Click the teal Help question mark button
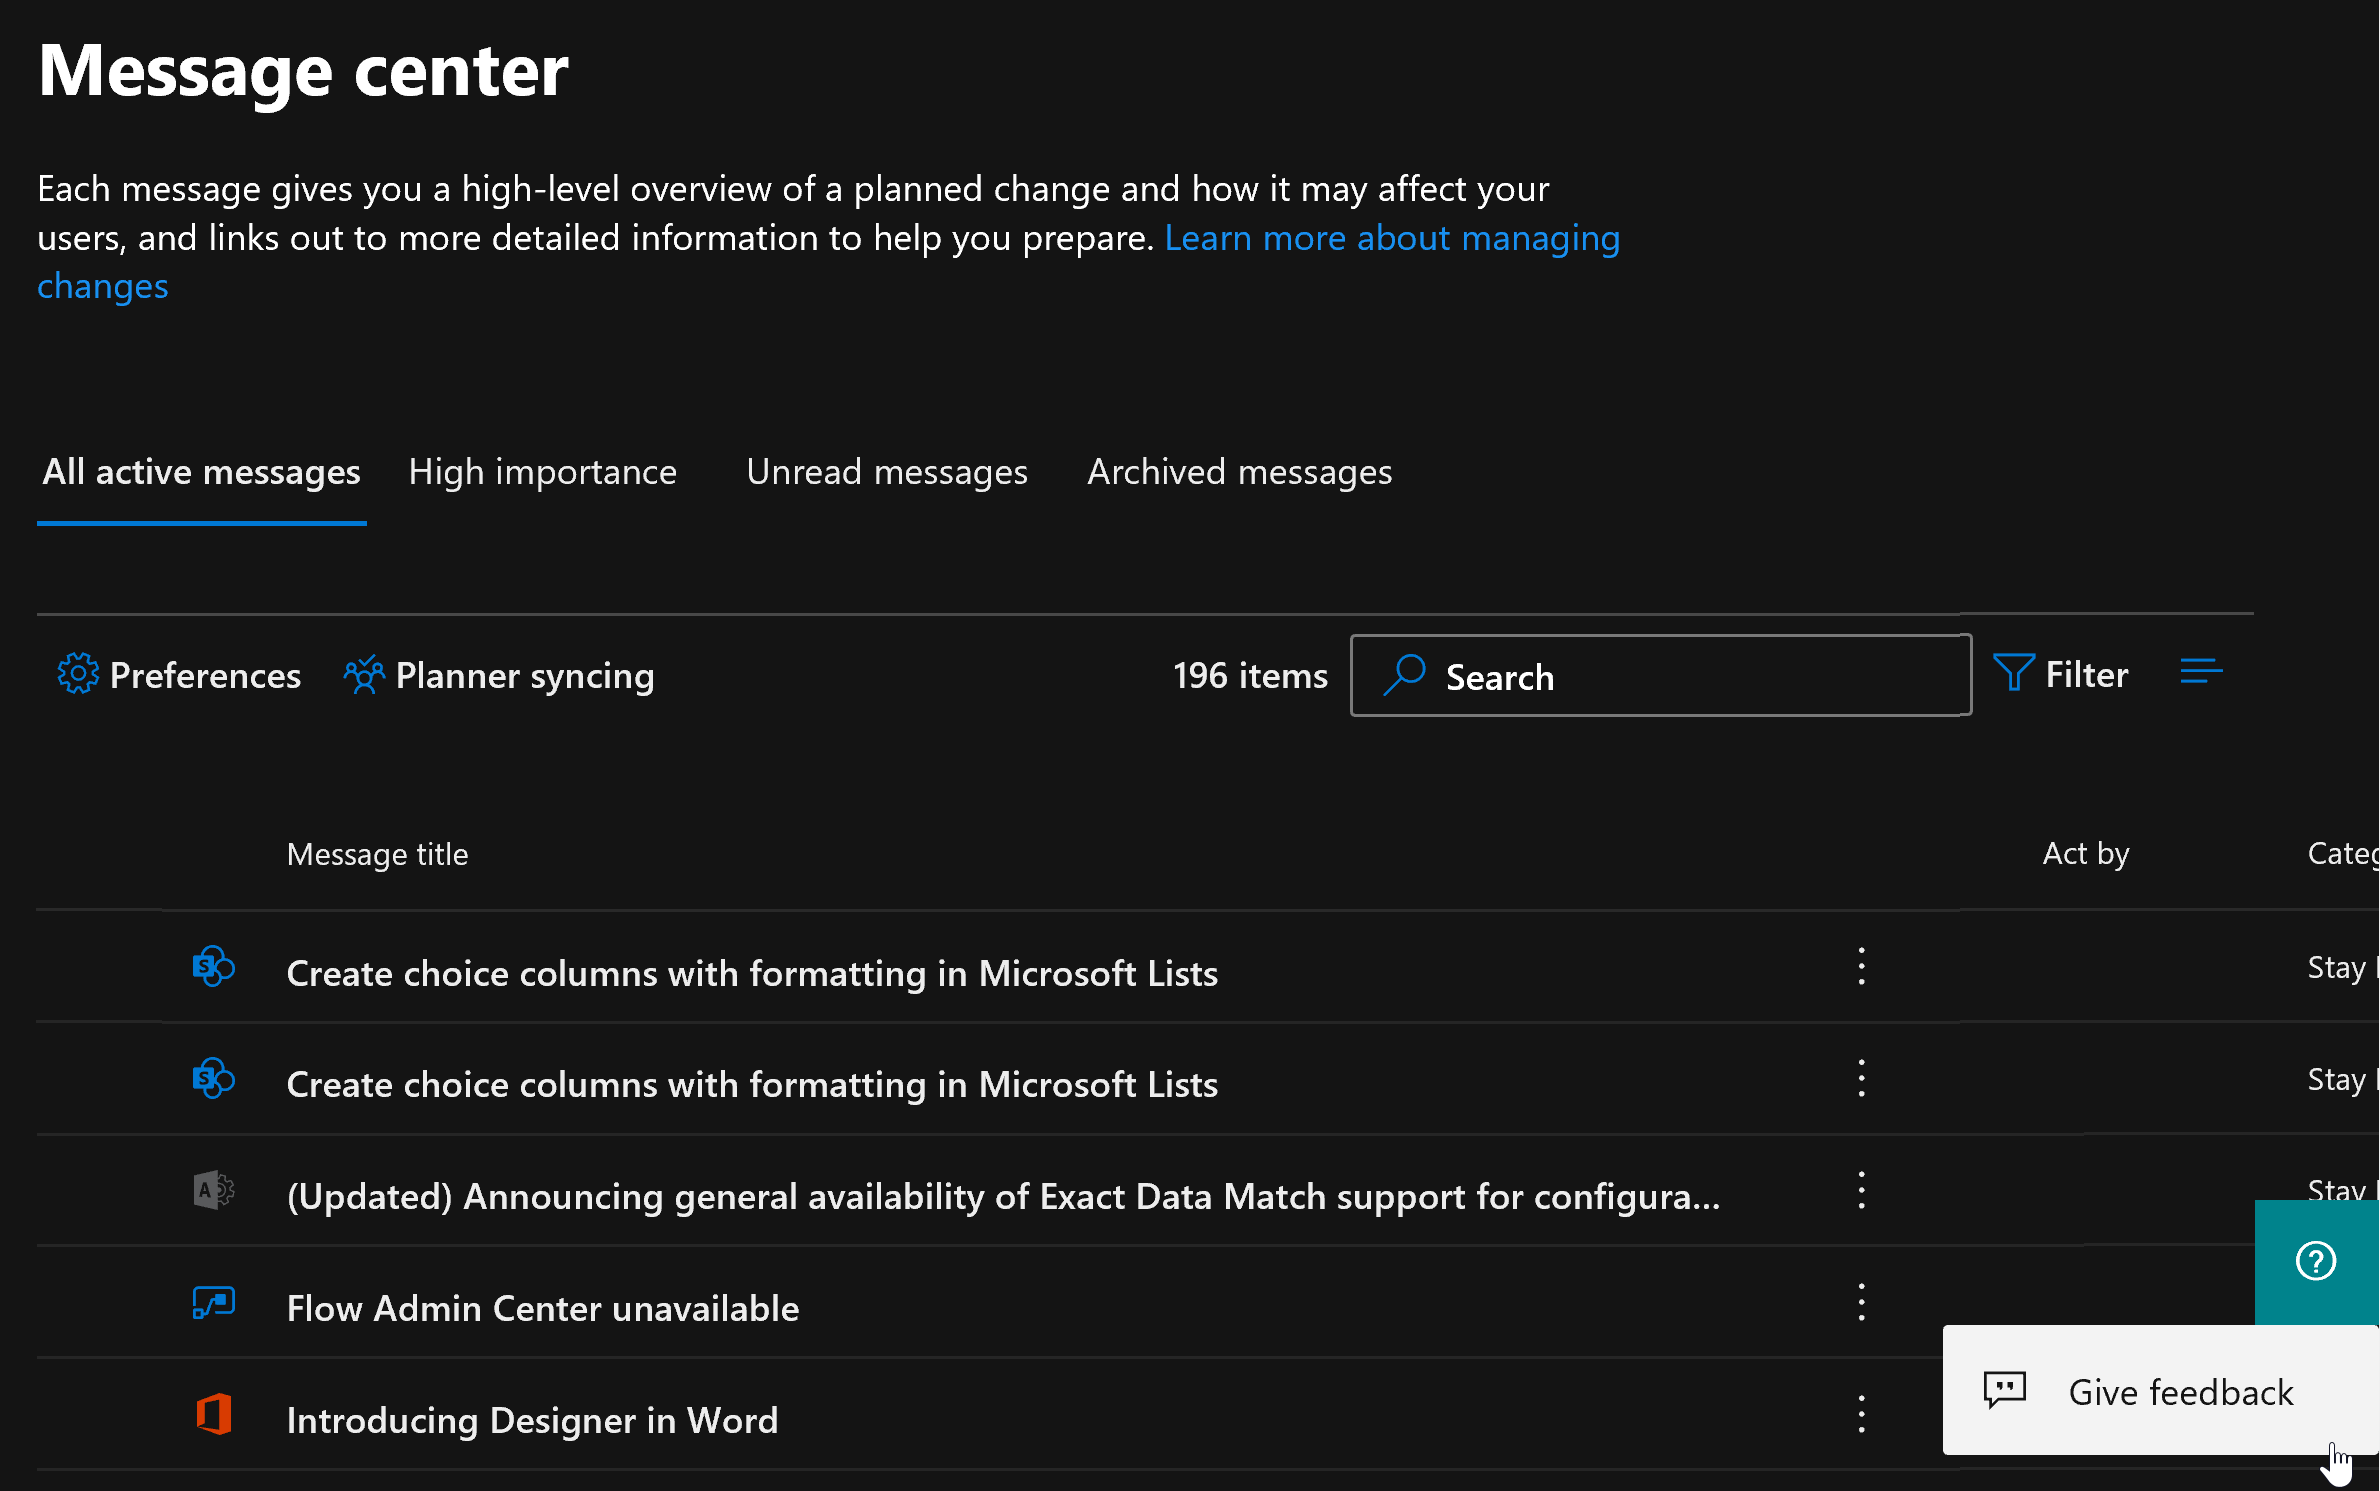Viewport: 2380px width, 1491px height. click(2316, 1261)
